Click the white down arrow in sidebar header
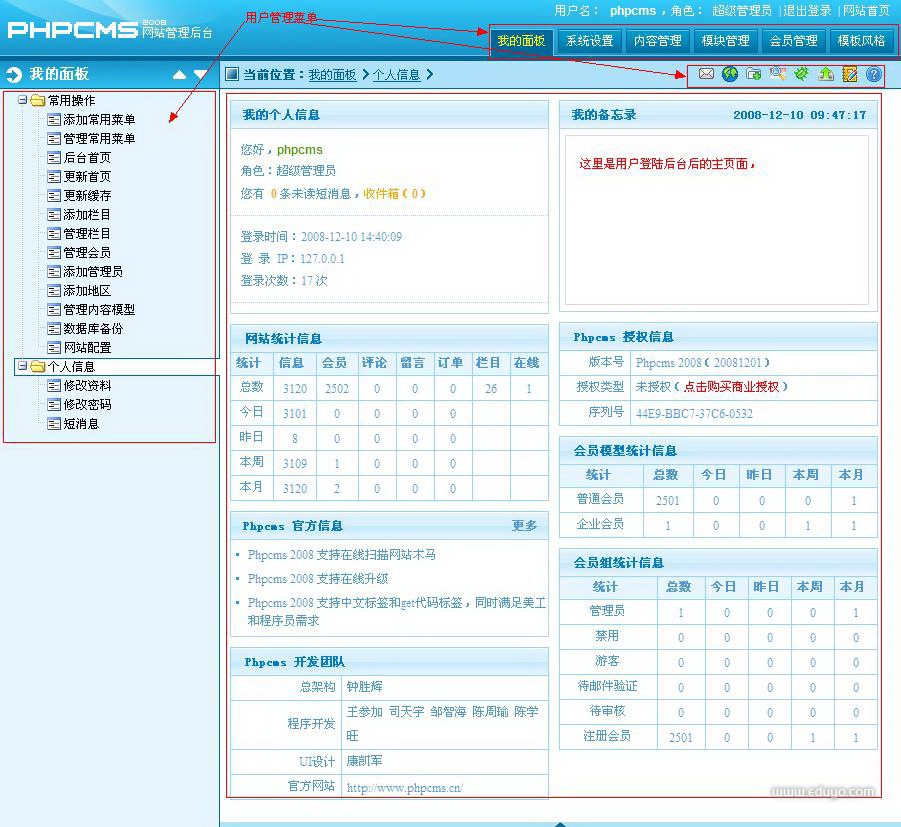Image resolution: width=901 pixels, height=827 pixels. pyautogui.click(x=201, y=75)
